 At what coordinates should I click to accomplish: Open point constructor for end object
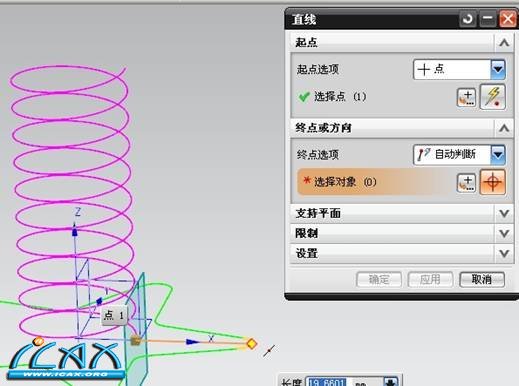[x=466, y=183]
